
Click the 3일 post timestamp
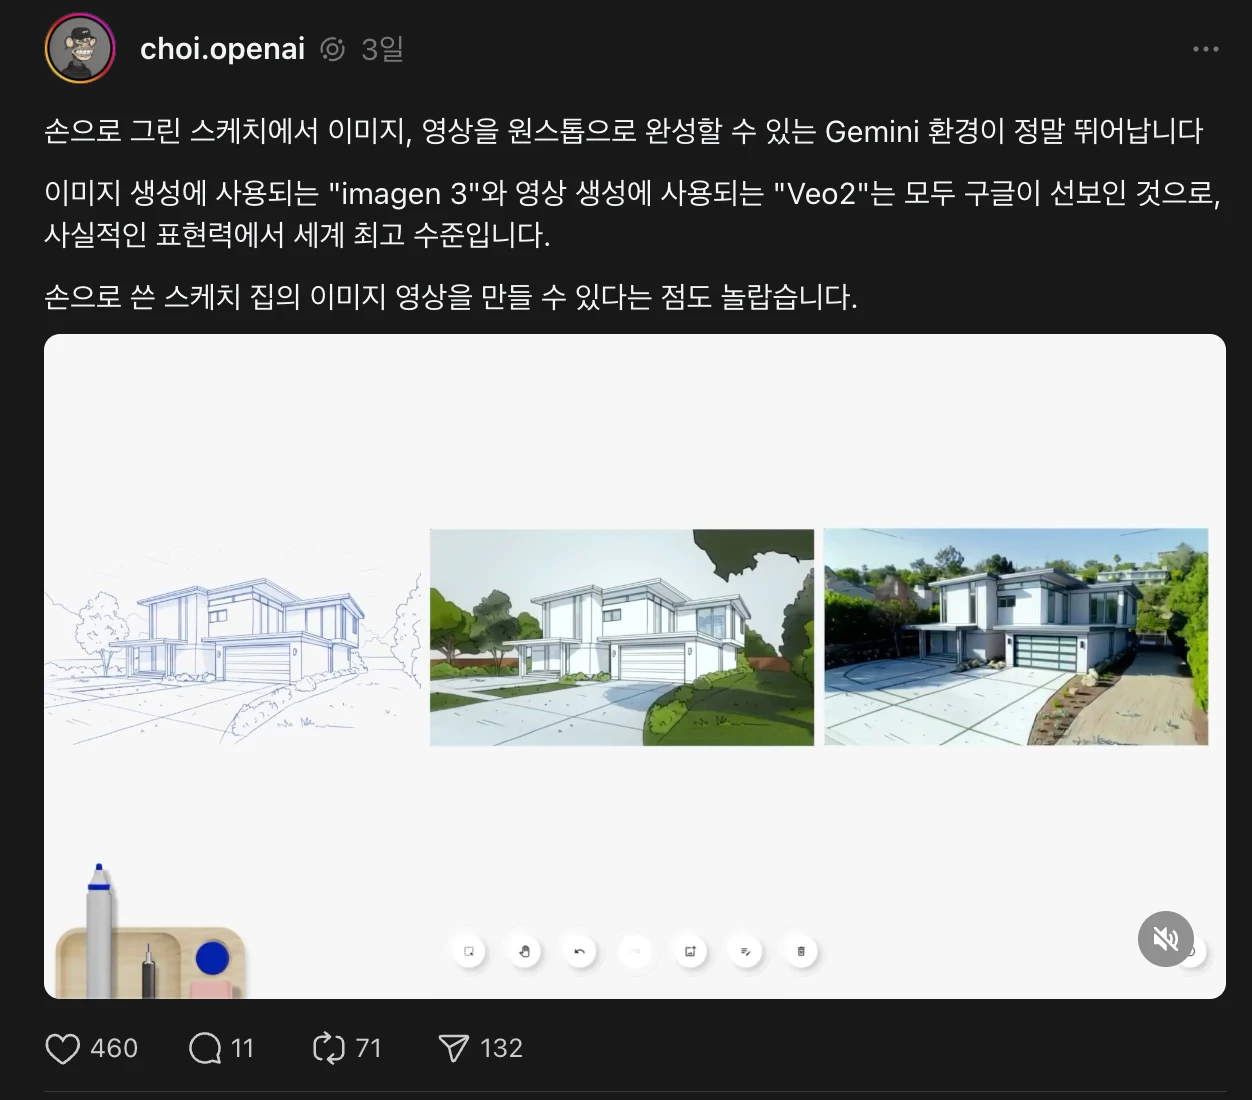pos(382,49)
